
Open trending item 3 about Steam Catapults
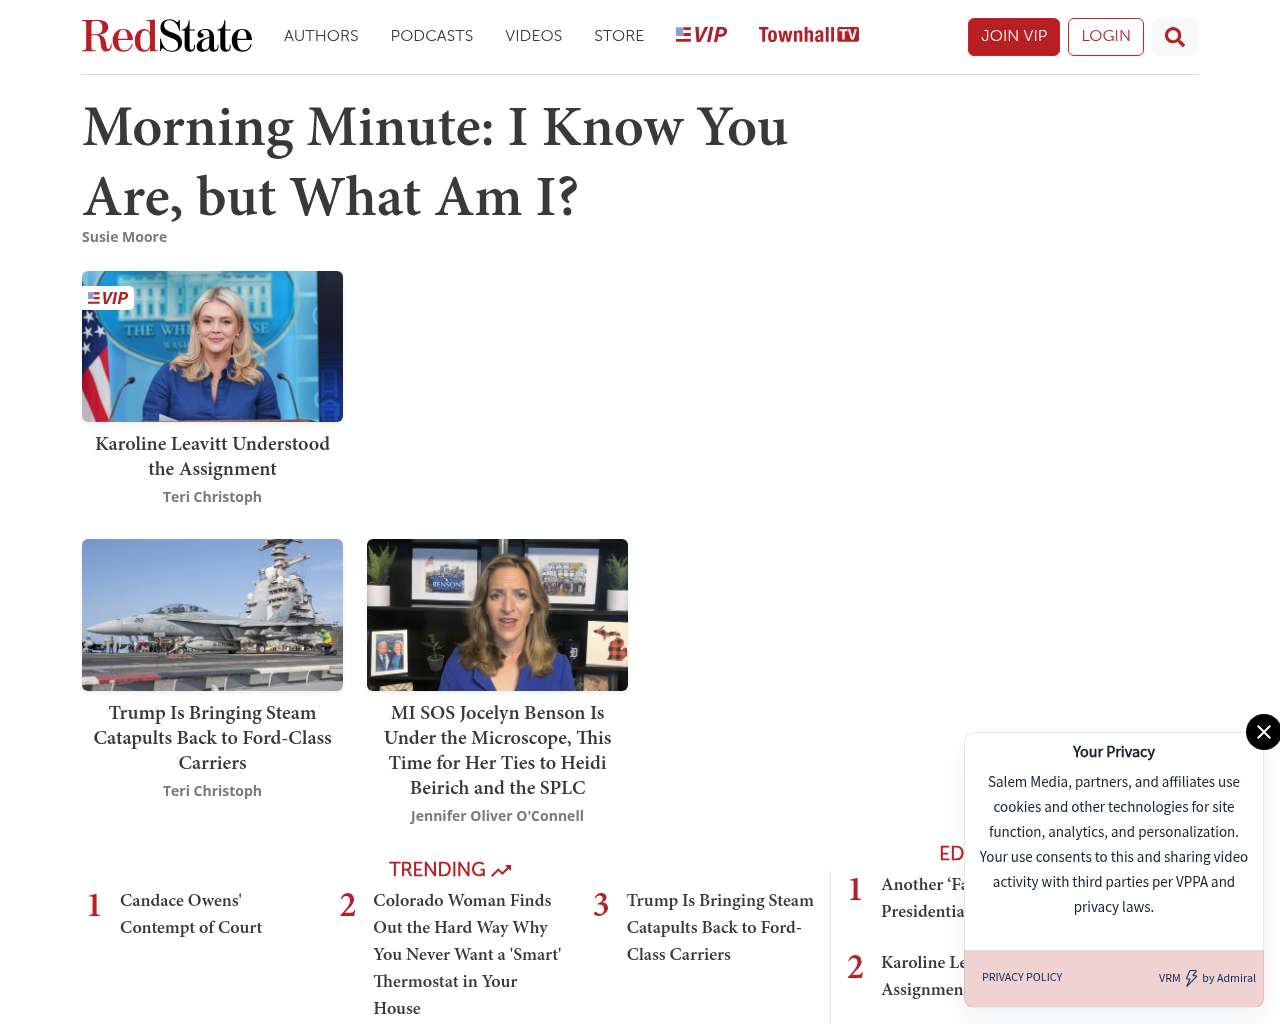coord(720,927)
